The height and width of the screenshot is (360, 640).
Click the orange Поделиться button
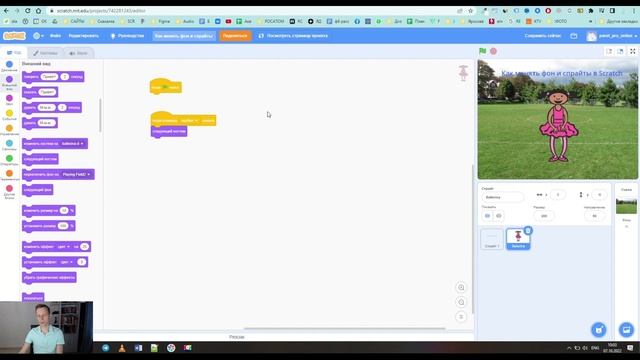pyautogui.click(x=235, y=36)
